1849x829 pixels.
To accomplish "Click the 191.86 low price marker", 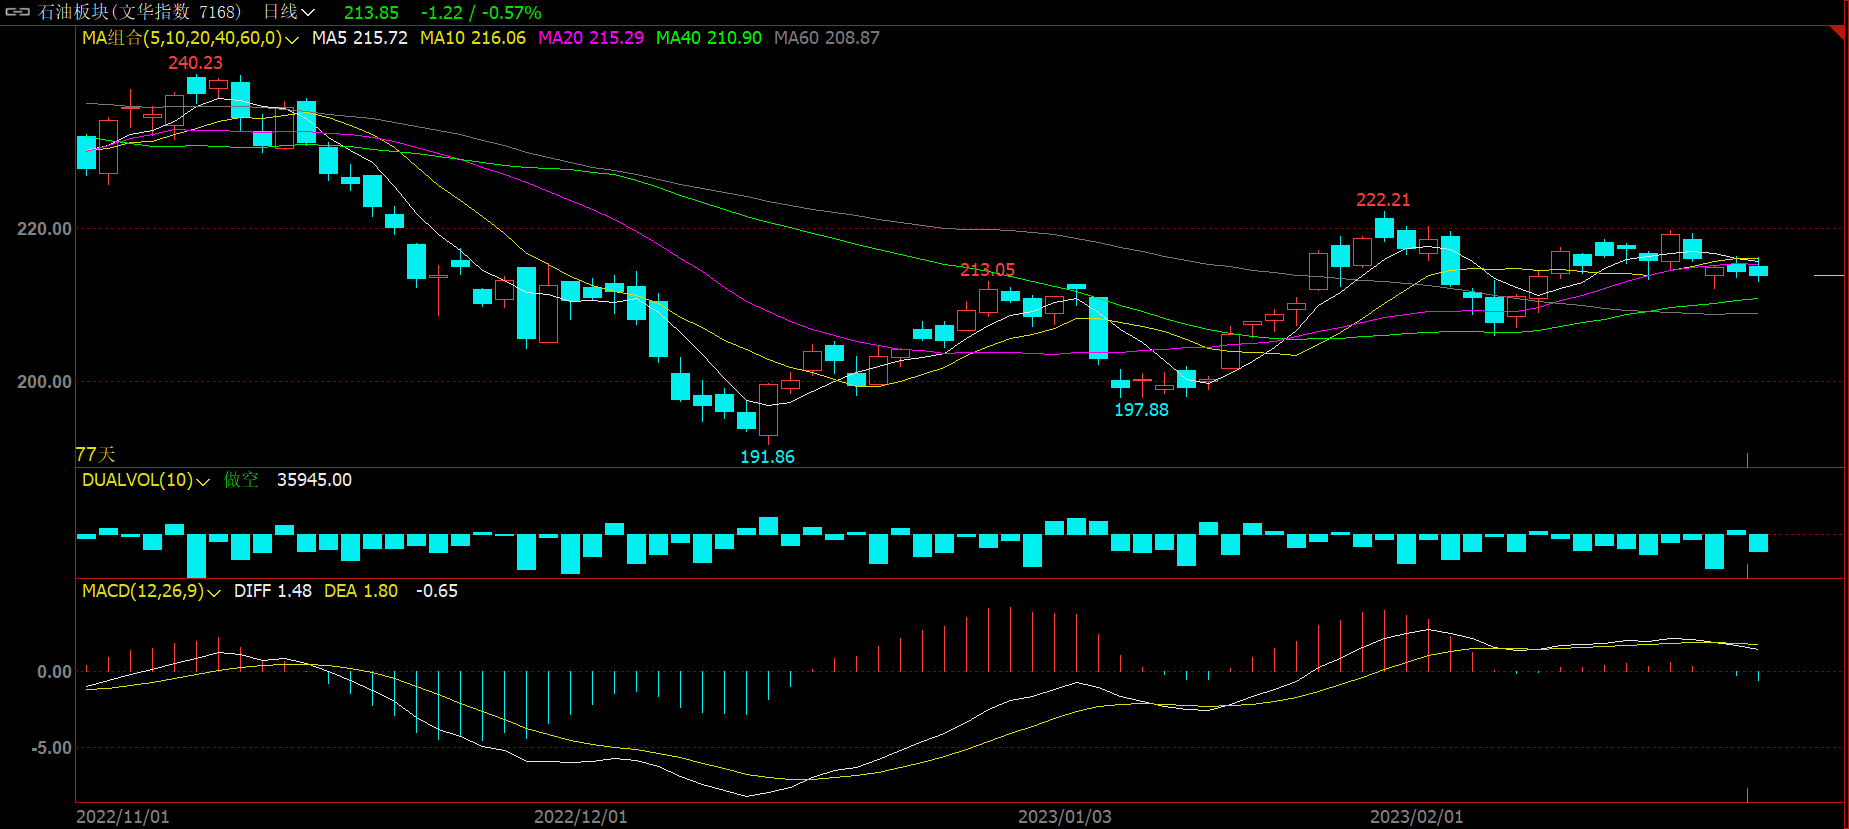I will 767,457.
